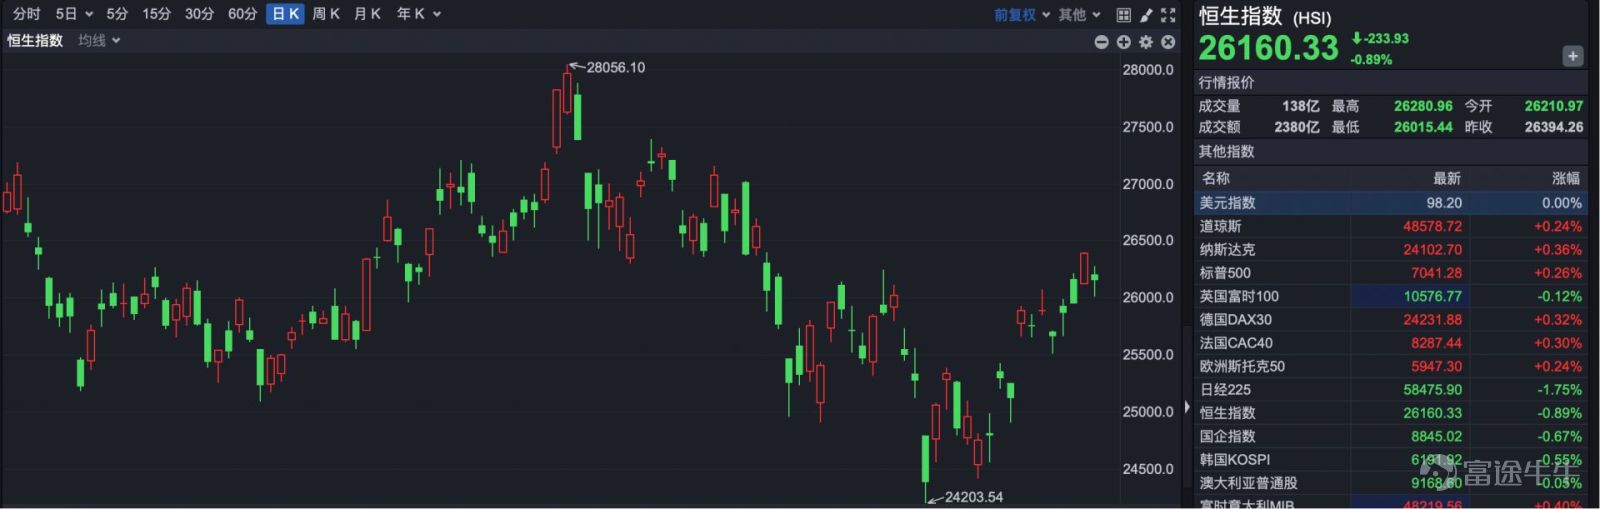The image size is (1600, 509).
Task: Select the 标普500 row
Action: pyautogui.click(x=1391, y=272)
